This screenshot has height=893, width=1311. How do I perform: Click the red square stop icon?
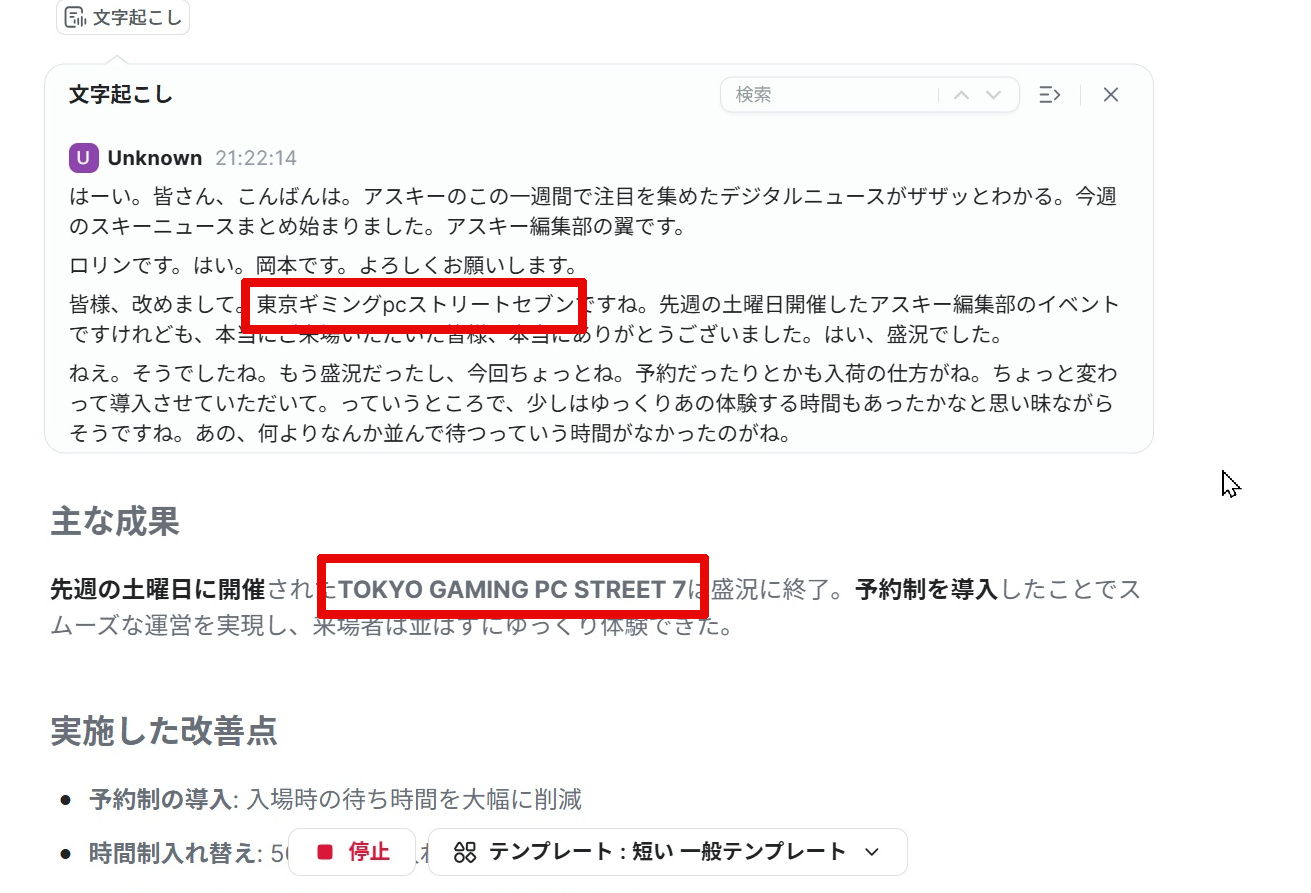click(x=325, y=852)
